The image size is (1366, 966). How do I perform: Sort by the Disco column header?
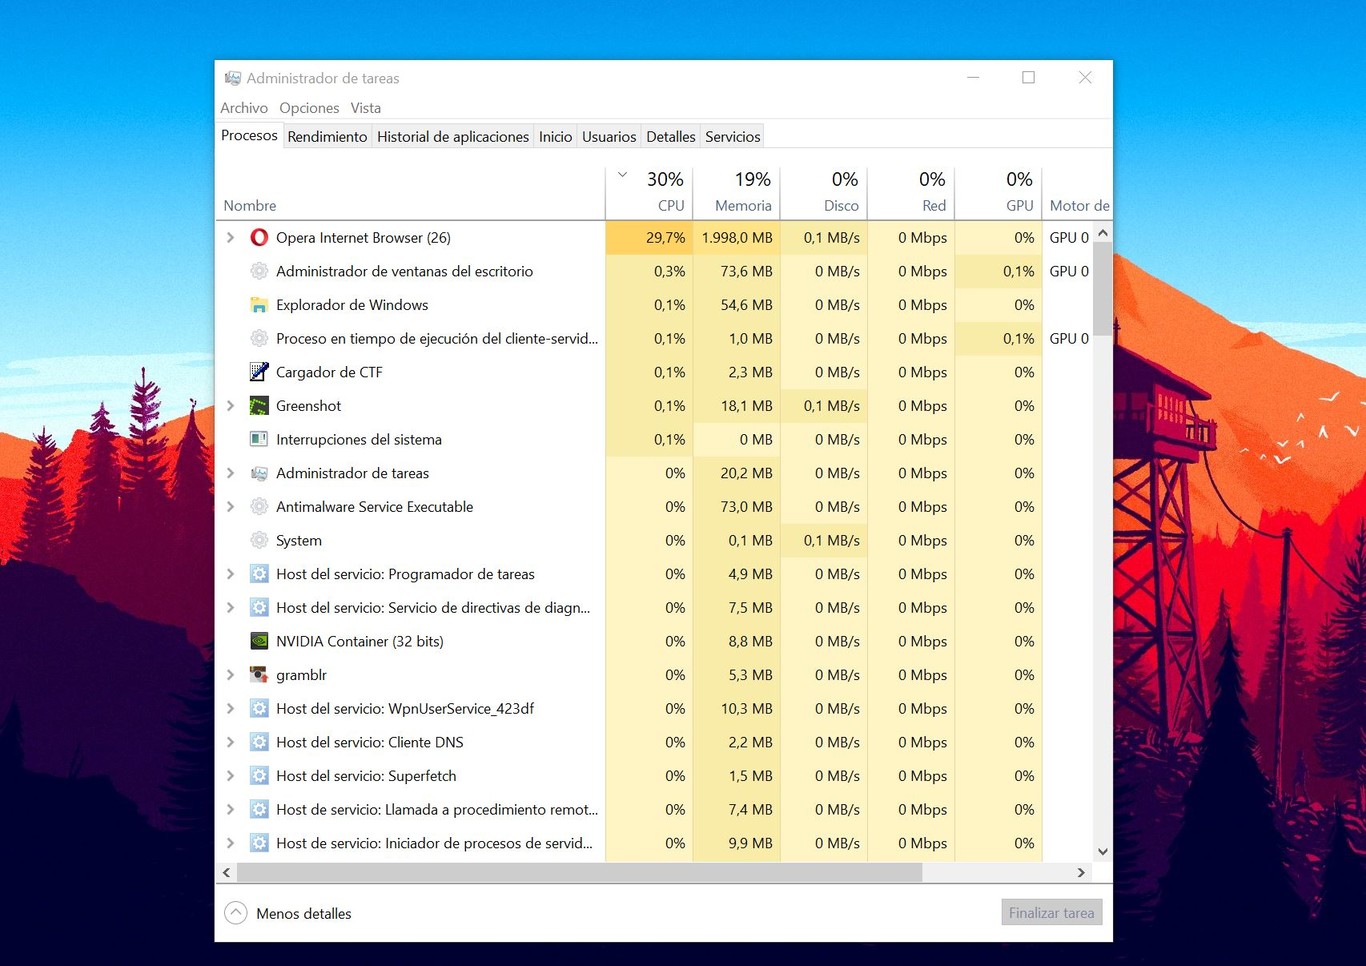823,193
